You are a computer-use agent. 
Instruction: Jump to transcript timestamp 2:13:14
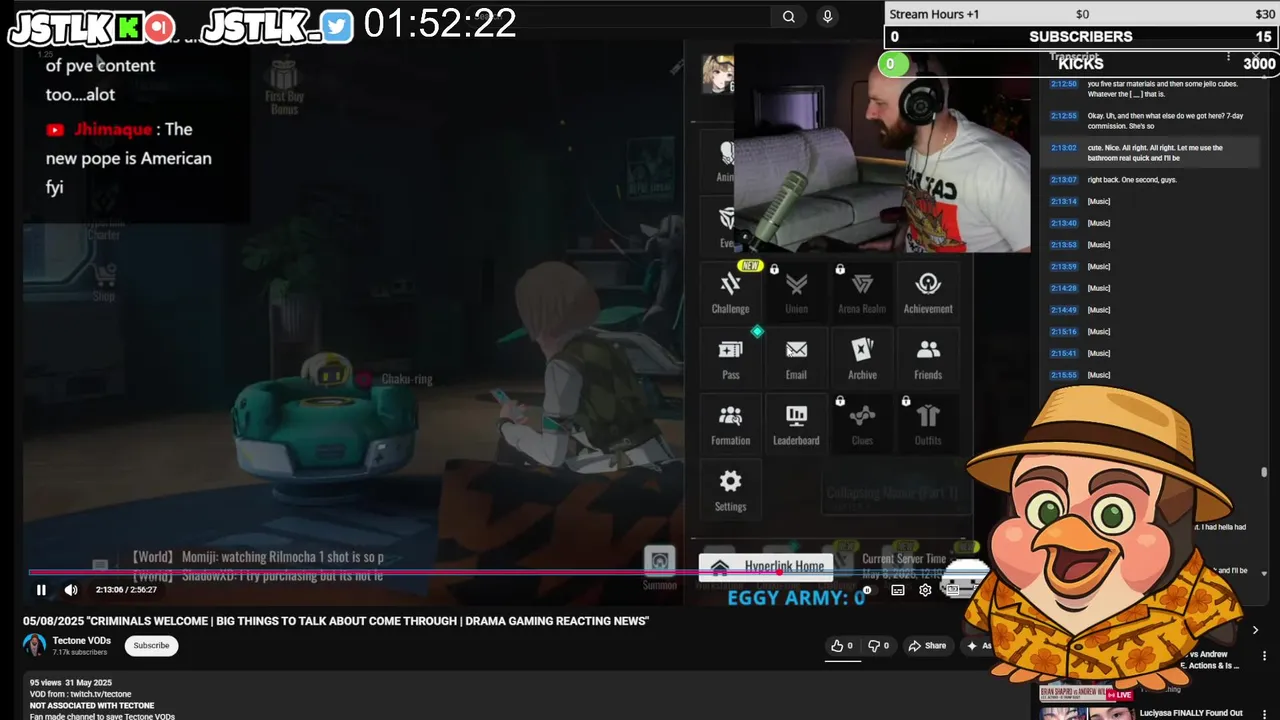[x=1063, y=202]
